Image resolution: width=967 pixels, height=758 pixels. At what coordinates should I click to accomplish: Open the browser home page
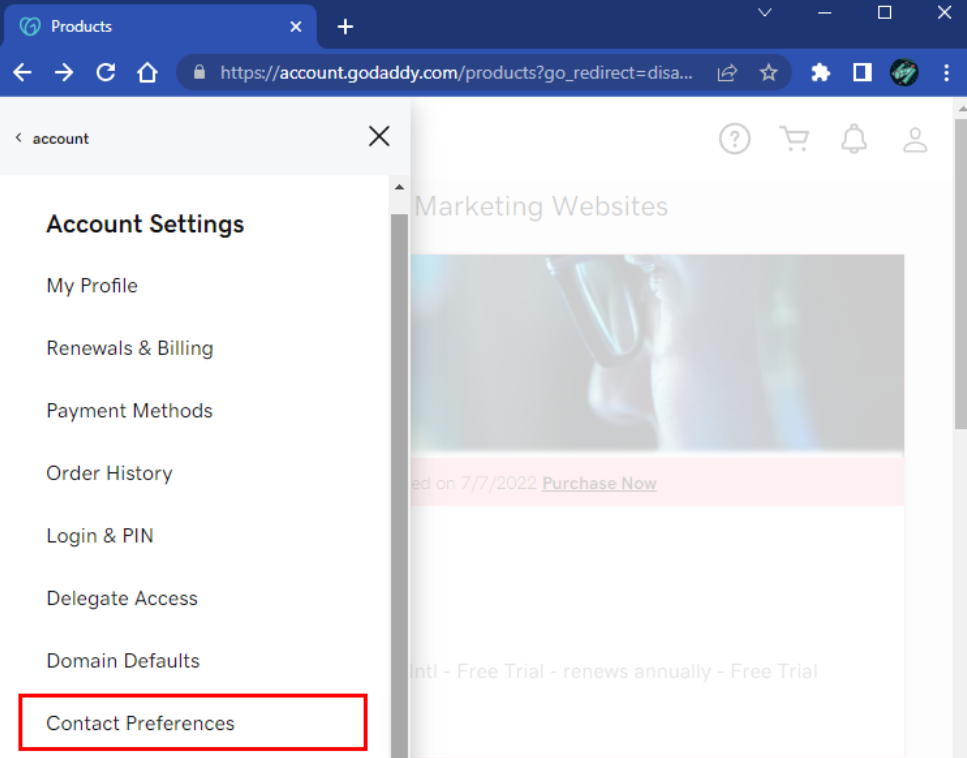147,73
